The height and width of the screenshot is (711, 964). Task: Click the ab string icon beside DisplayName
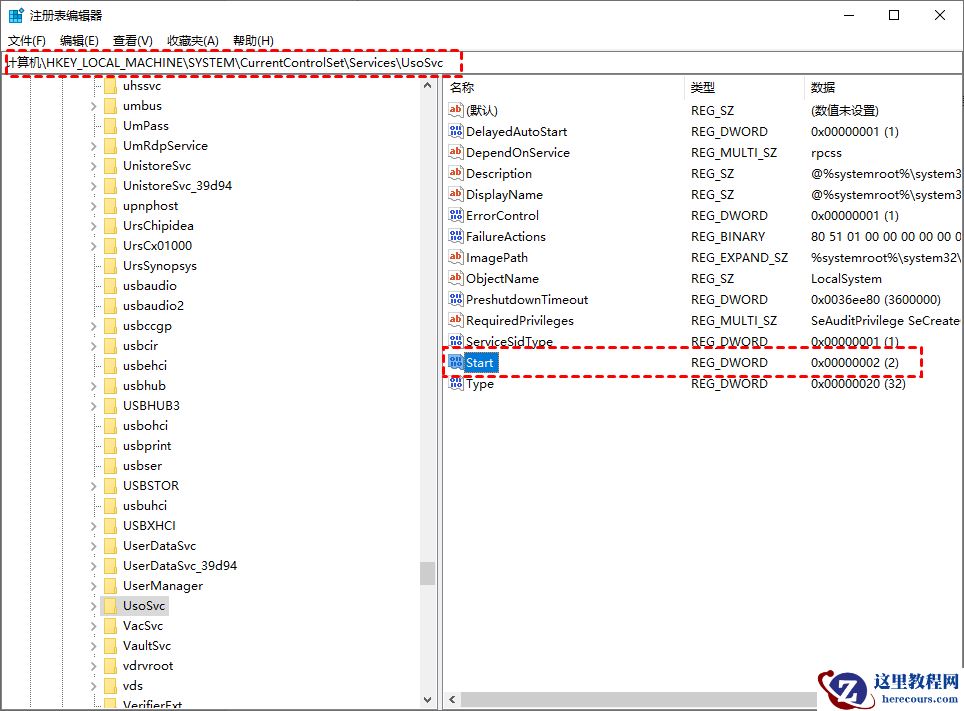coord(455,194)
